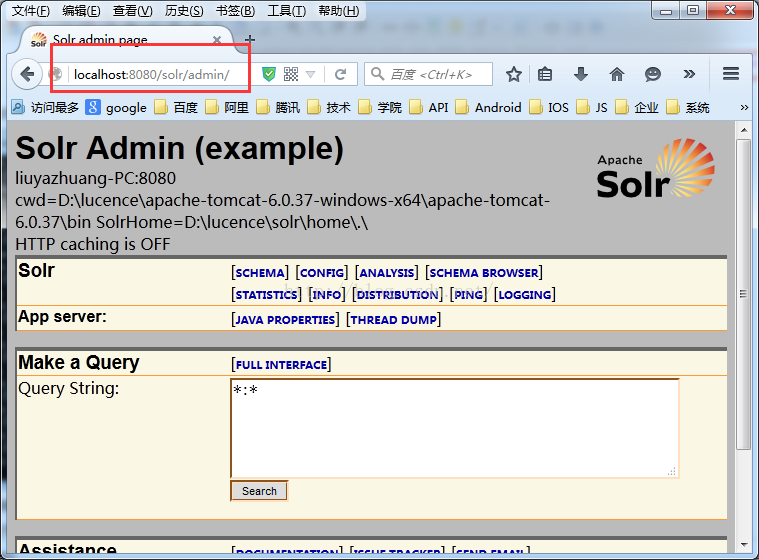Open the SCHEMA BROWSER link
Screen dimensions: 759x560
coord(484,273)
